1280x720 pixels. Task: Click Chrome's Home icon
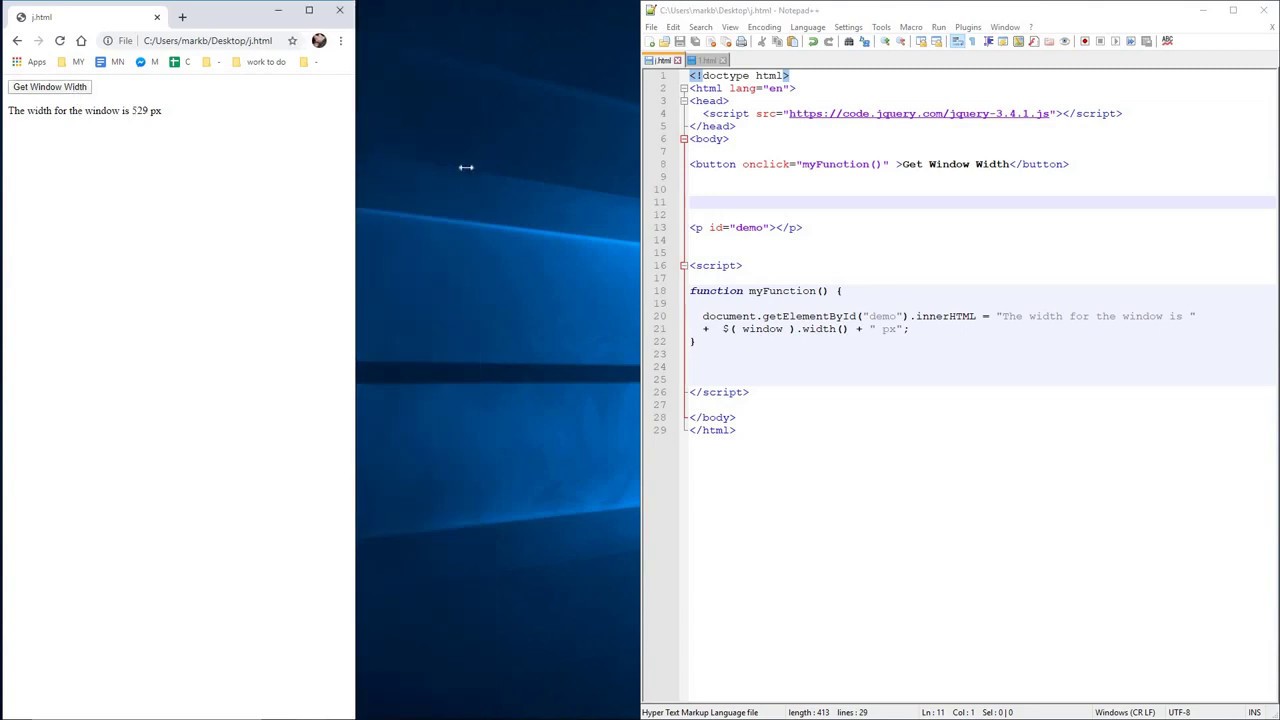tap(81, 41)
